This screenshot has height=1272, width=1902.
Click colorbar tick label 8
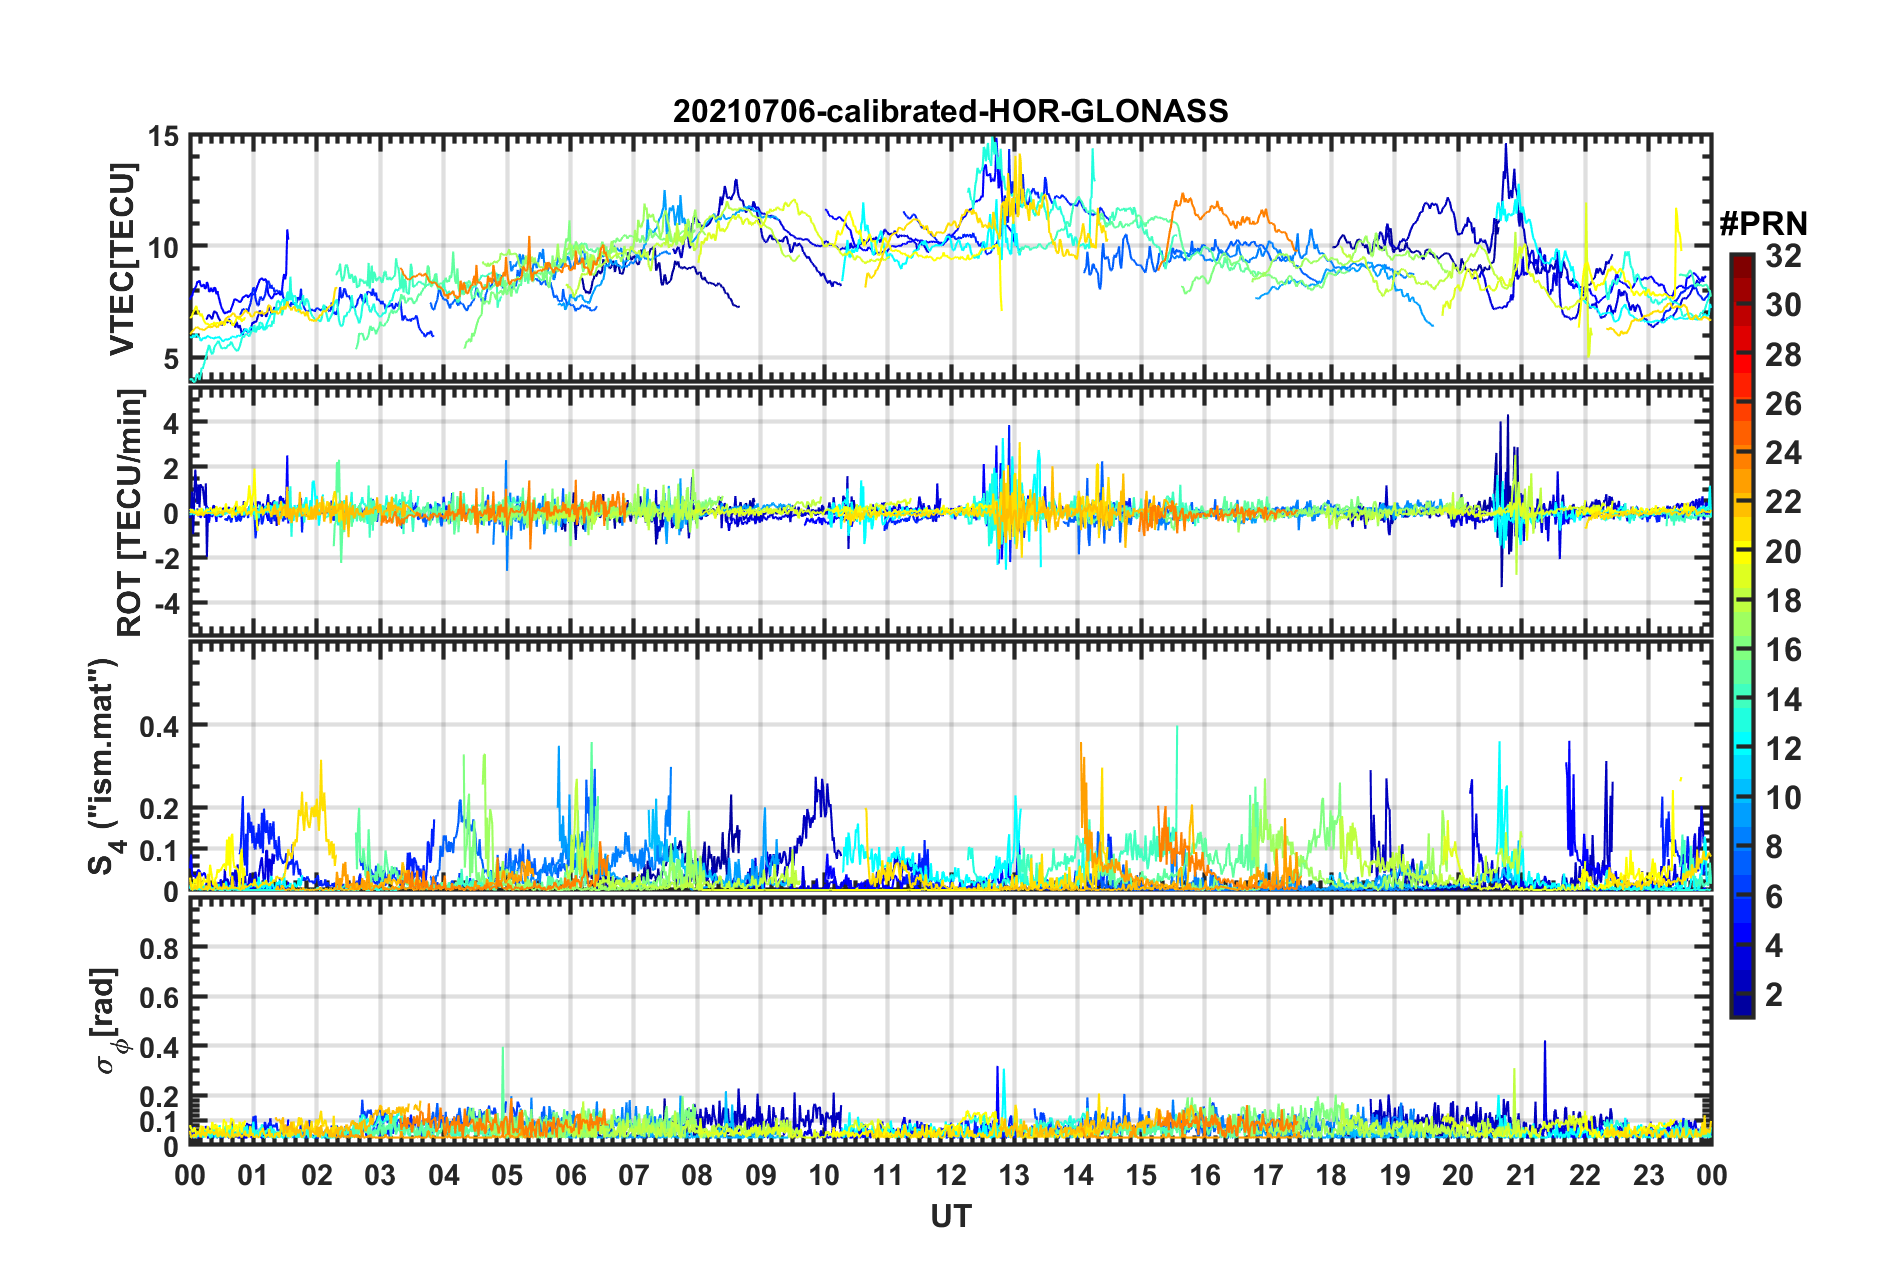pos(1774,847)
